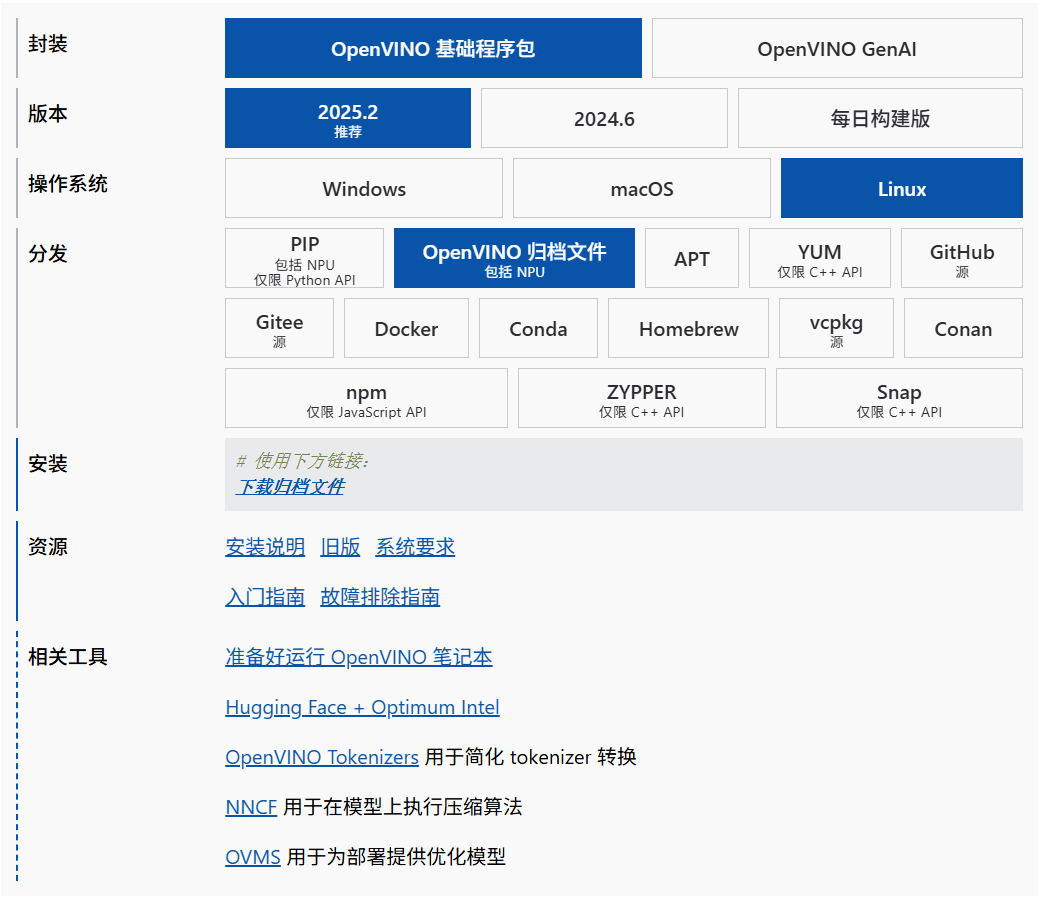
Task: Visit the Hugging Face + Optimum Intel page
Action: click(362, 707)
